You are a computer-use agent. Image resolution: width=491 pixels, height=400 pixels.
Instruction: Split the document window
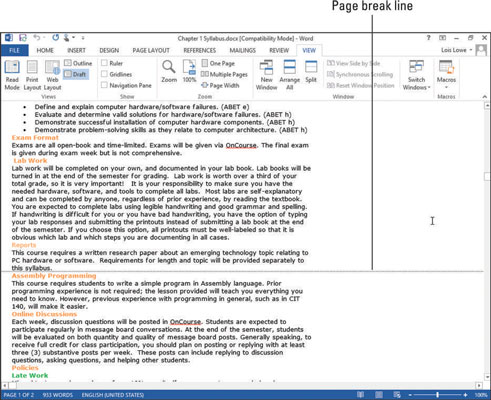(x=311, y=72)
